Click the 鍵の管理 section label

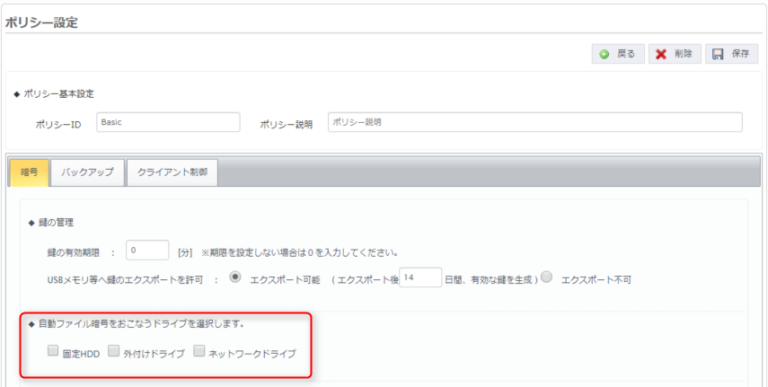[x=56, y=223]
